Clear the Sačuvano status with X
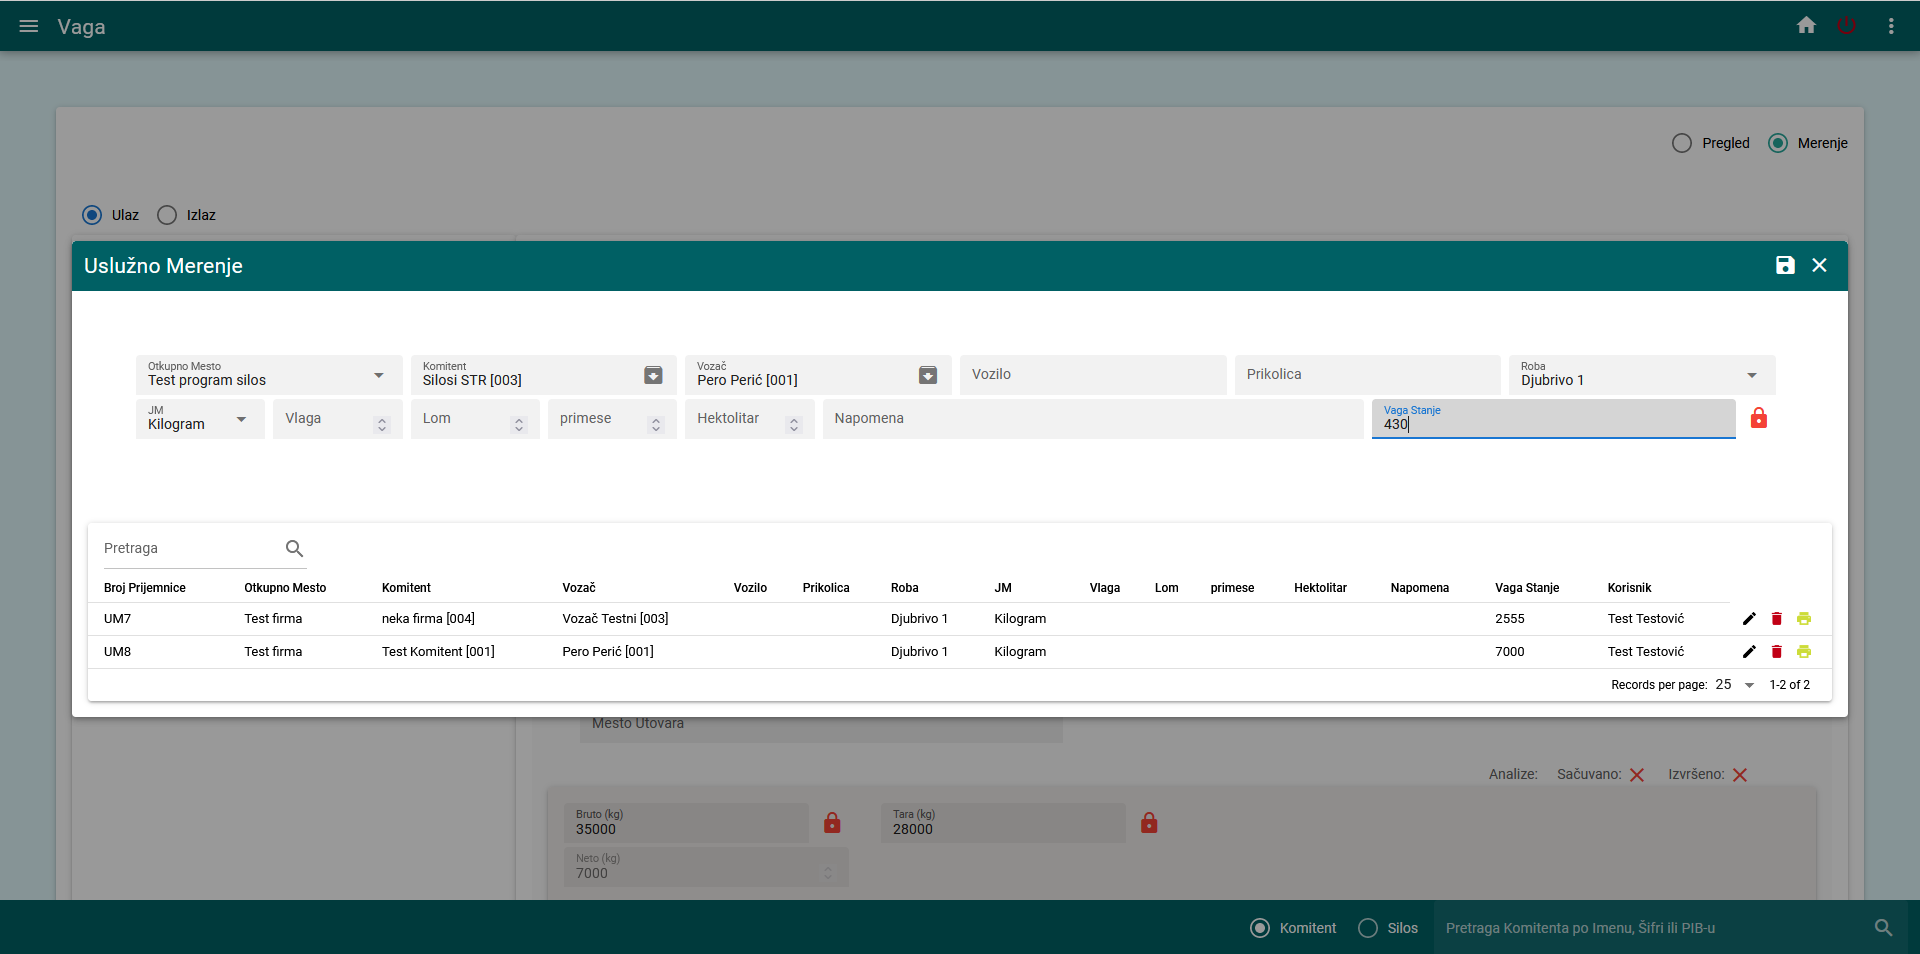This screenshot has height=954, width=1920. click(x=1637, y=775)
